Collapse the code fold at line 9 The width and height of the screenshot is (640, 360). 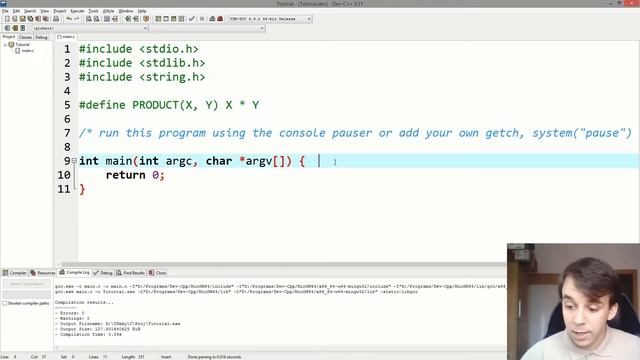pos(74,161)
